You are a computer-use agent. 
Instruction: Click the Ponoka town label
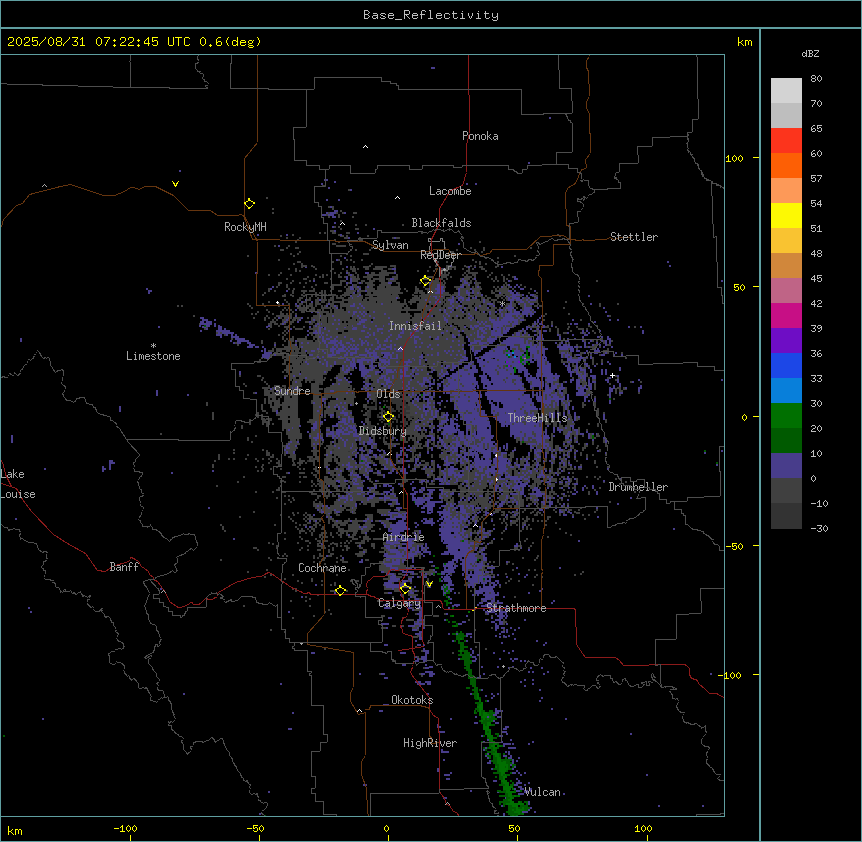tap(480, 136)
